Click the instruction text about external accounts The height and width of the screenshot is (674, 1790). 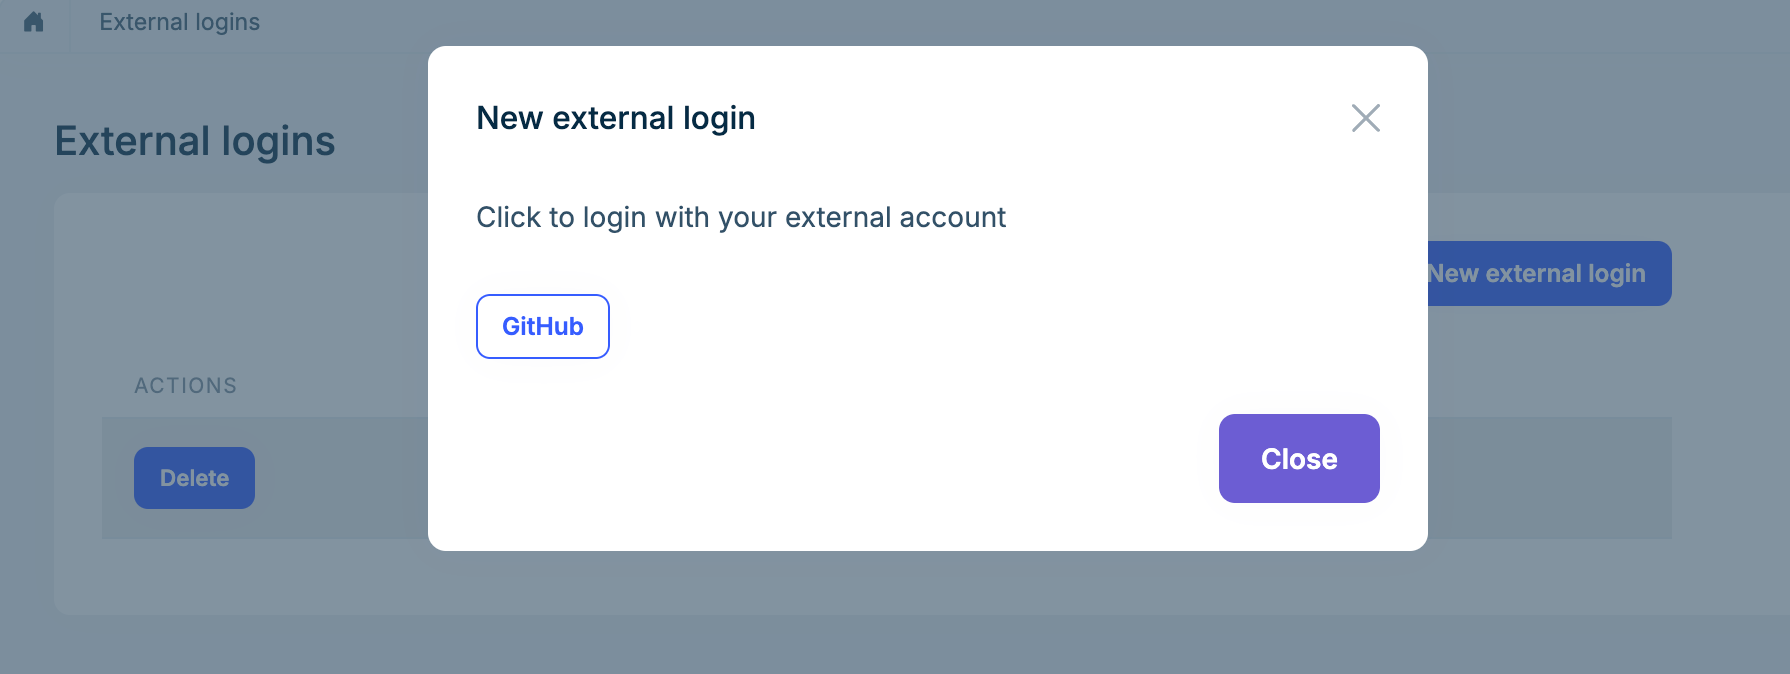(740, 217)
